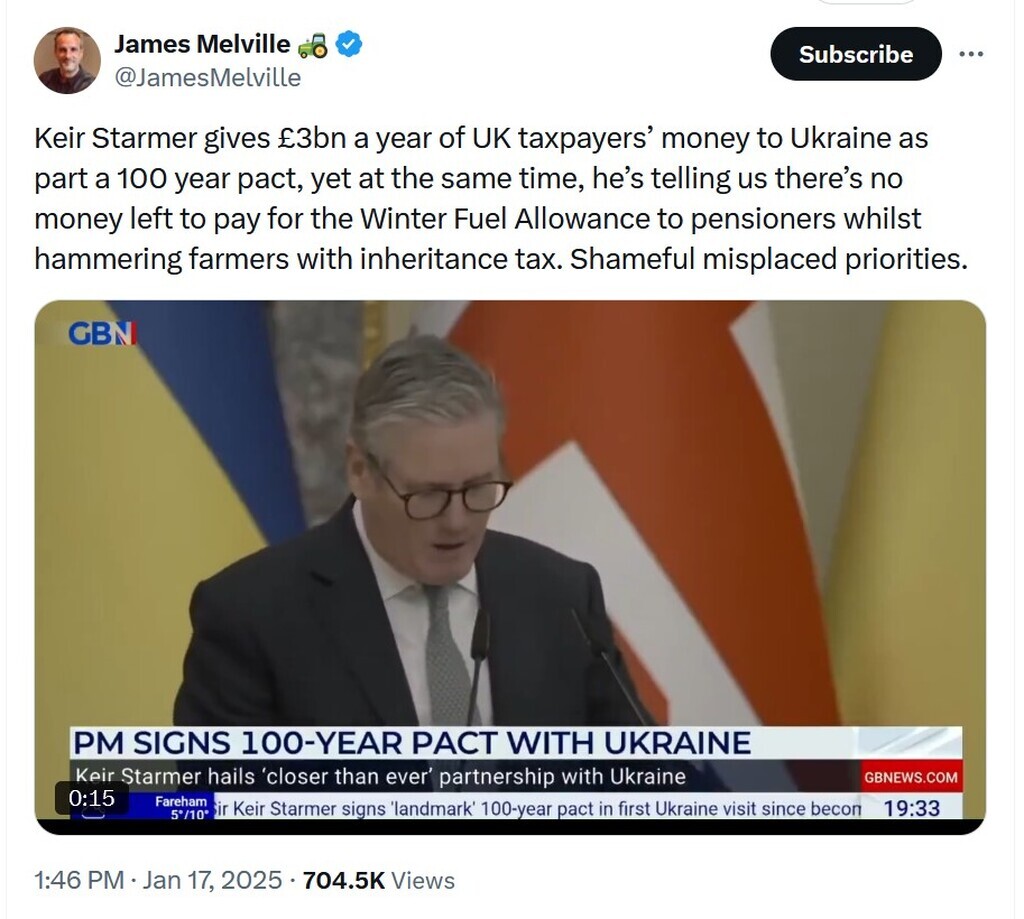Click the GBN logo in the video
Image resolution: width=1024 pixels, height=919 pixels.
pos(102,334)
